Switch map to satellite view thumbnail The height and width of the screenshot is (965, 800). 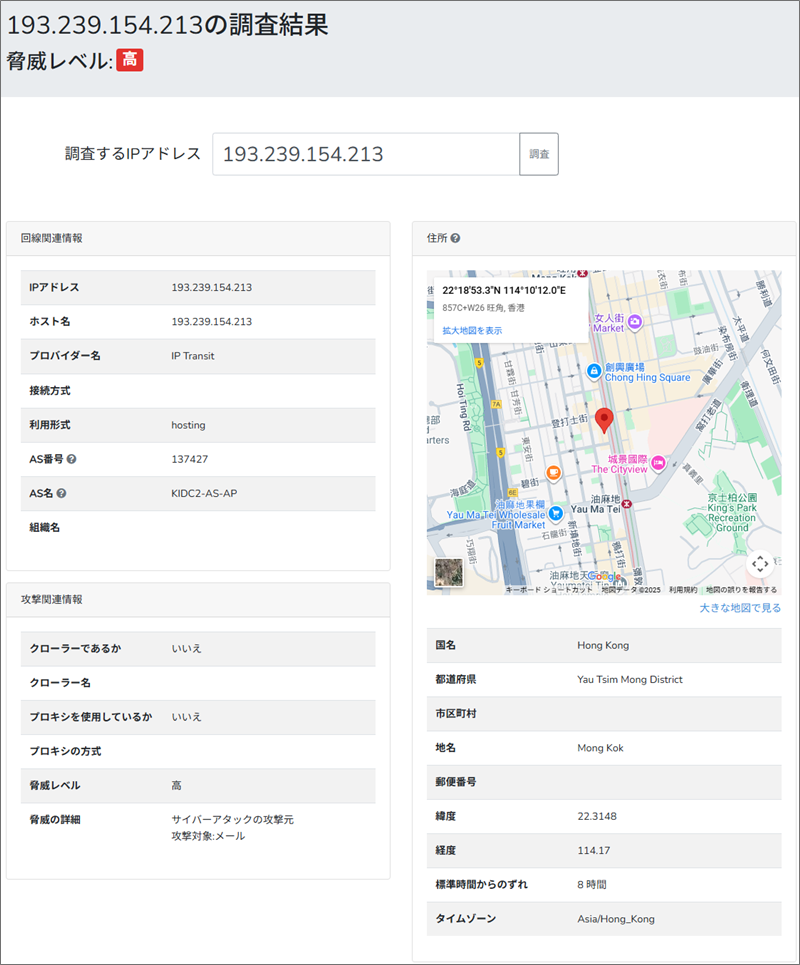[447, 572]
